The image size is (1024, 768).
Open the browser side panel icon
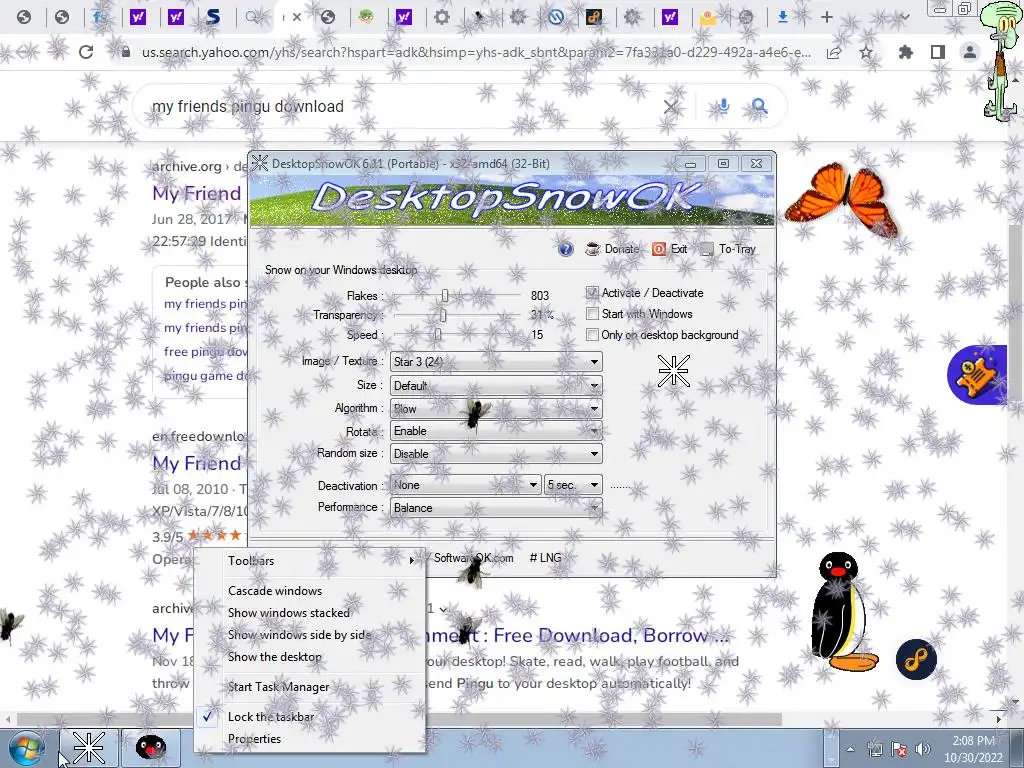click(x=938, y=52)
